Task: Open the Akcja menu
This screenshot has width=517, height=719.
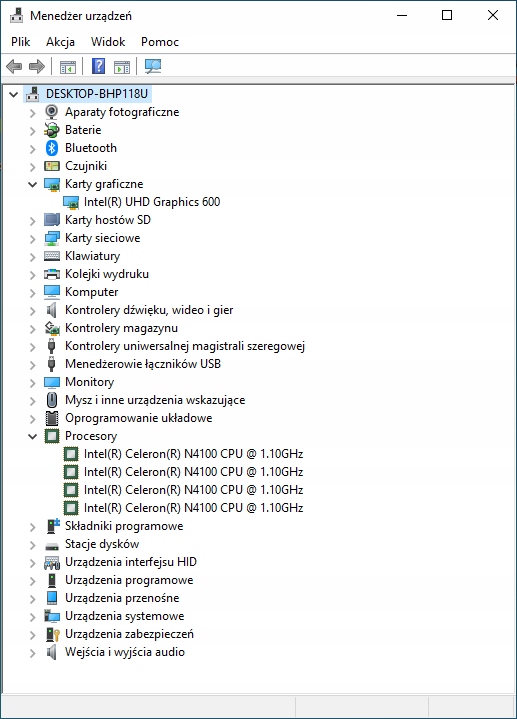Action: 60,42
